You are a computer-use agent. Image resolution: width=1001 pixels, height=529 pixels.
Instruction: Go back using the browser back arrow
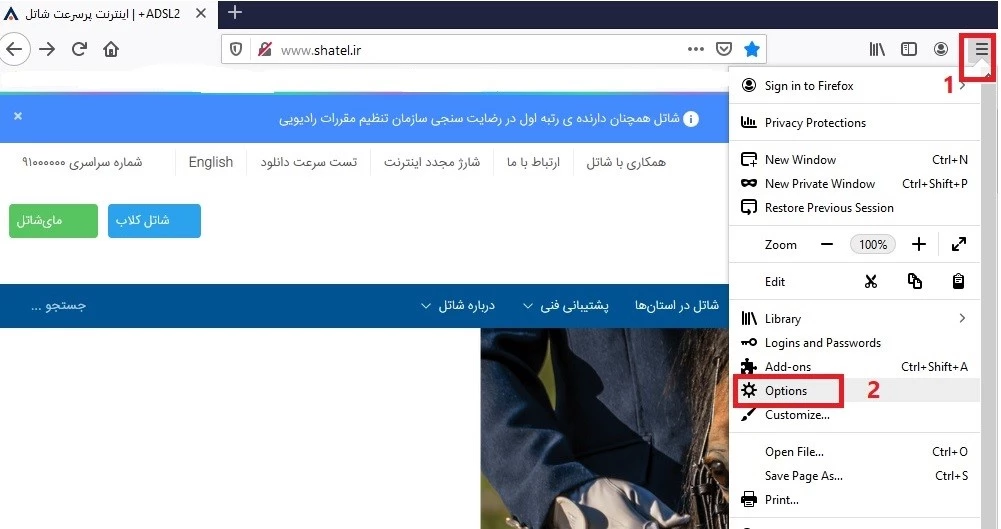(x=15, y=49)
